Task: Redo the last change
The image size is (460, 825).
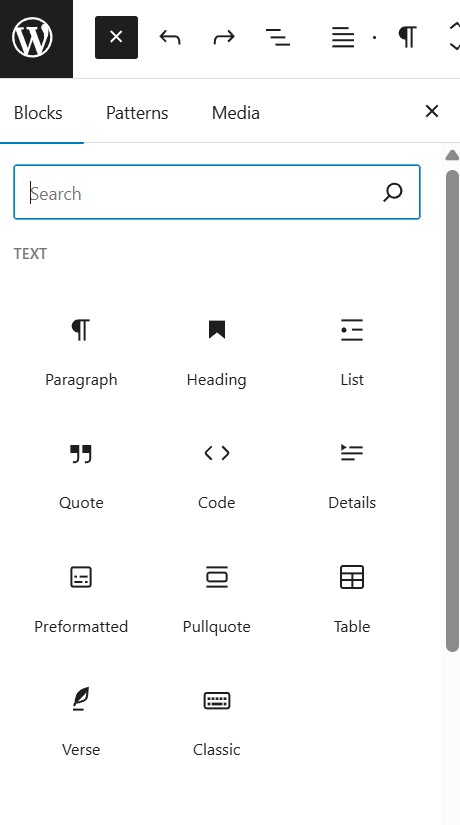Action: click(224, 37)
